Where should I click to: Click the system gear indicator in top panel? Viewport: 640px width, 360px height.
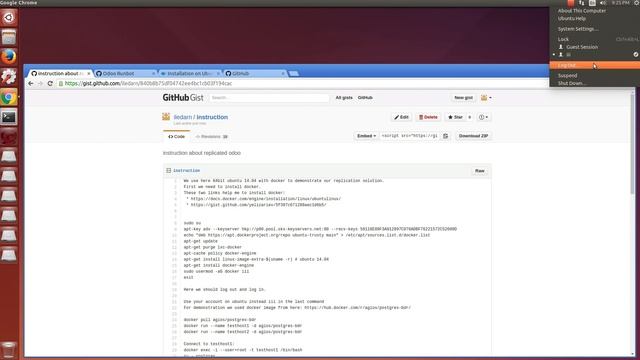637,3
